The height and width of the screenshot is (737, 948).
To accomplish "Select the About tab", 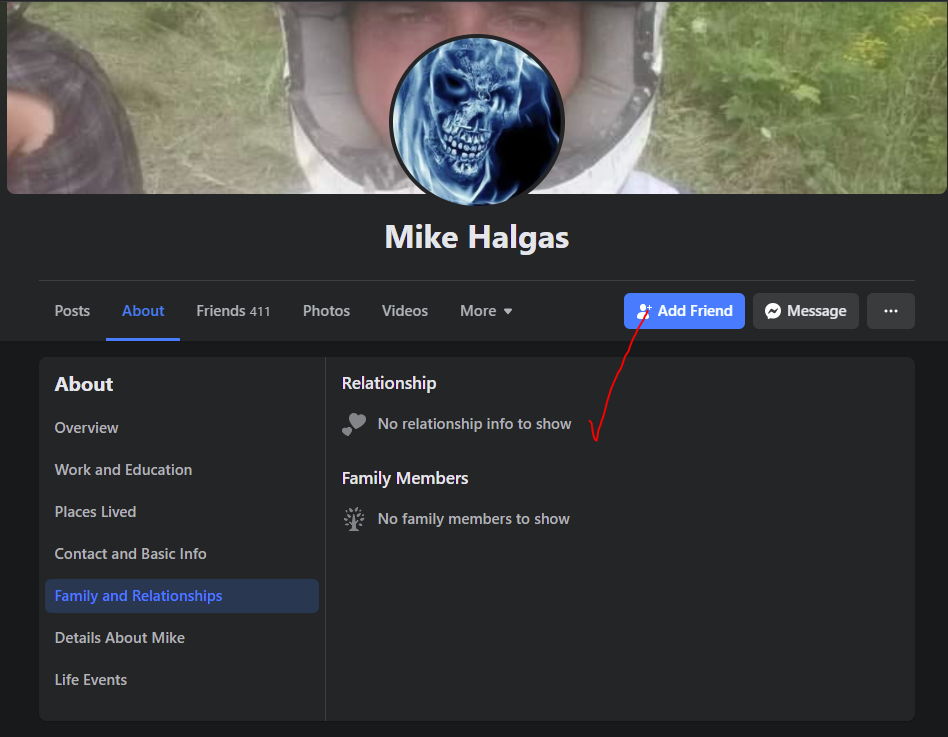I will [x=143, y=311].
